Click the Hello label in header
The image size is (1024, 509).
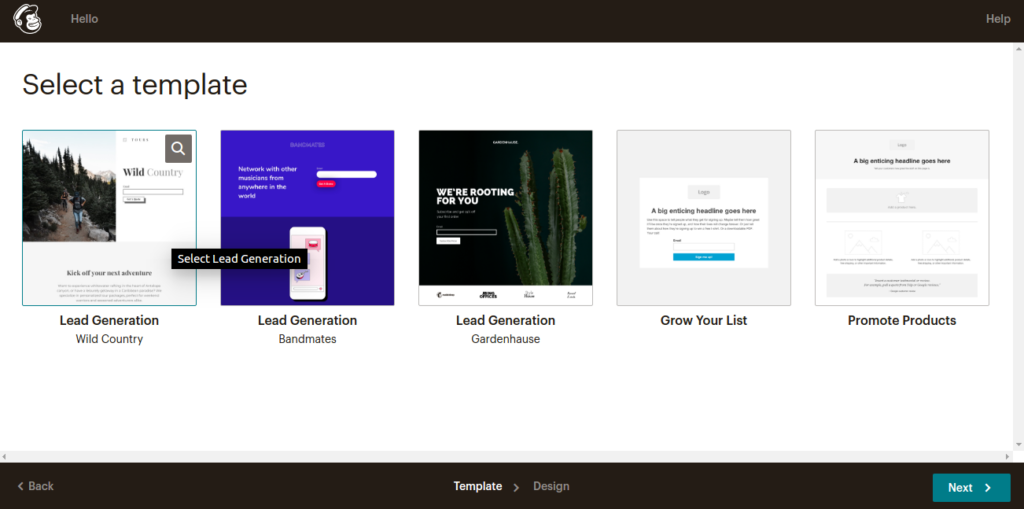pyautogui.click(x=84, y=19)
